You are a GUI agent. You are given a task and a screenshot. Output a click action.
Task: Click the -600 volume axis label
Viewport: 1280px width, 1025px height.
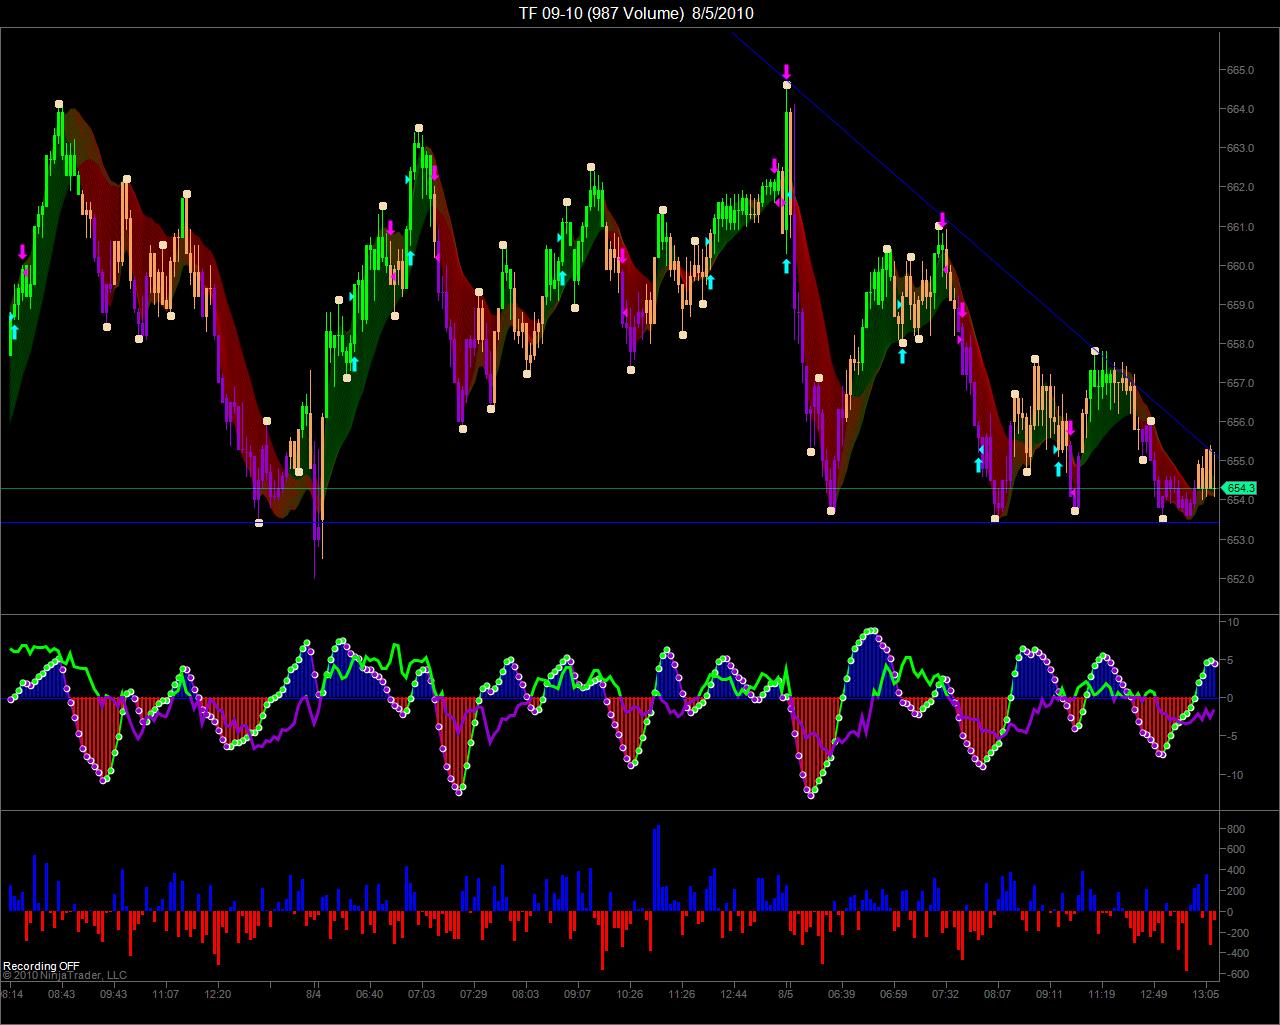click(1239, 974)
